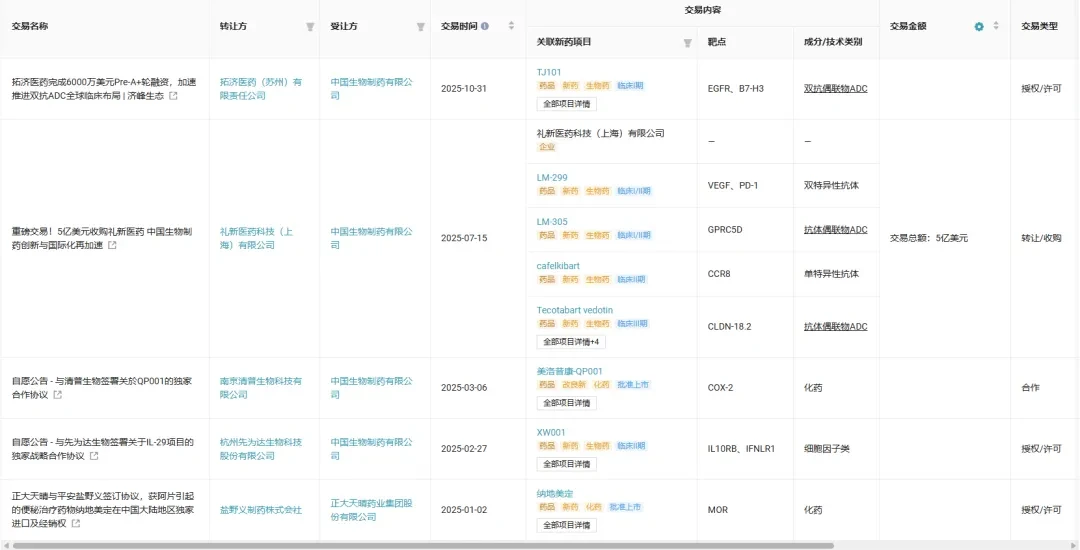1080x550 pixels.
Task: Click 双抗偶联物ADC technology type link
Action: coord(835,89)
